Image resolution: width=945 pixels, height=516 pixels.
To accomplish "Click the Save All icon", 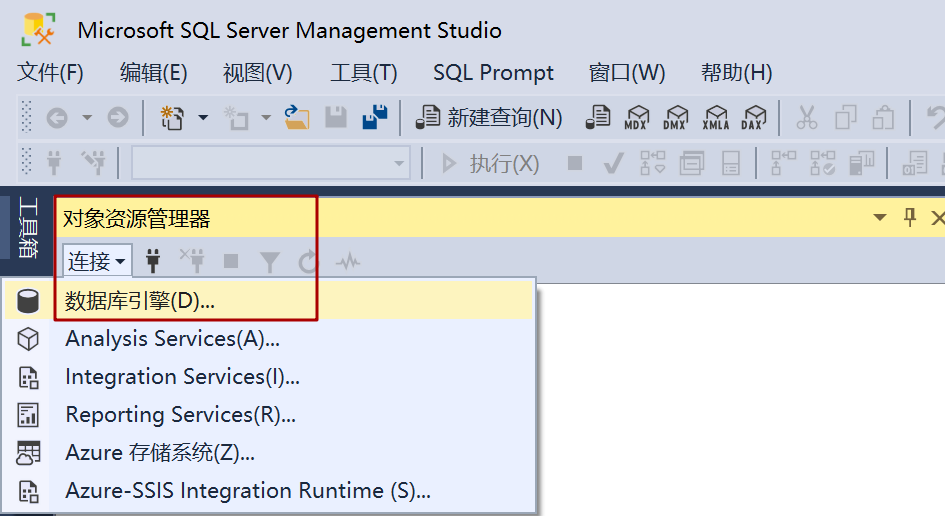I will [375, 118].
